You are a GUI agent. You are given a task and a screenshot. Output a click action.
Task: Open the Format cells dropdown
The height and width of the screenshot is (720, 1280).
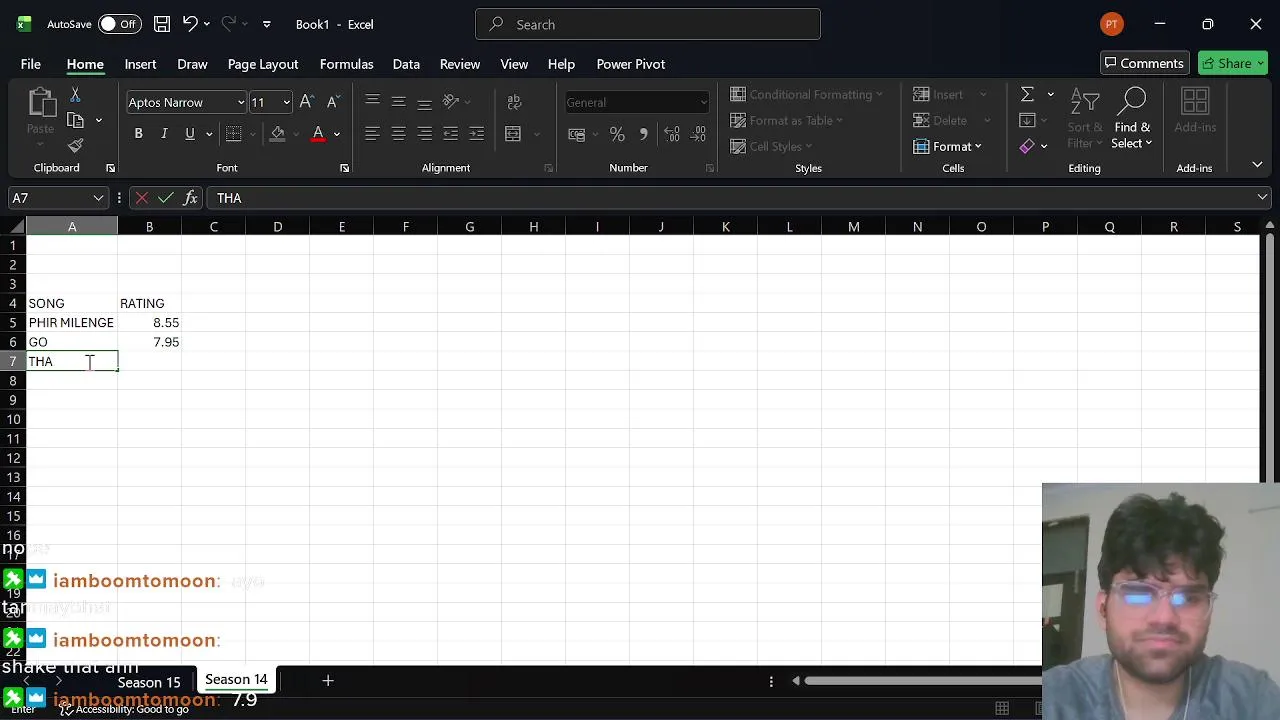click(x=947, y=146)
